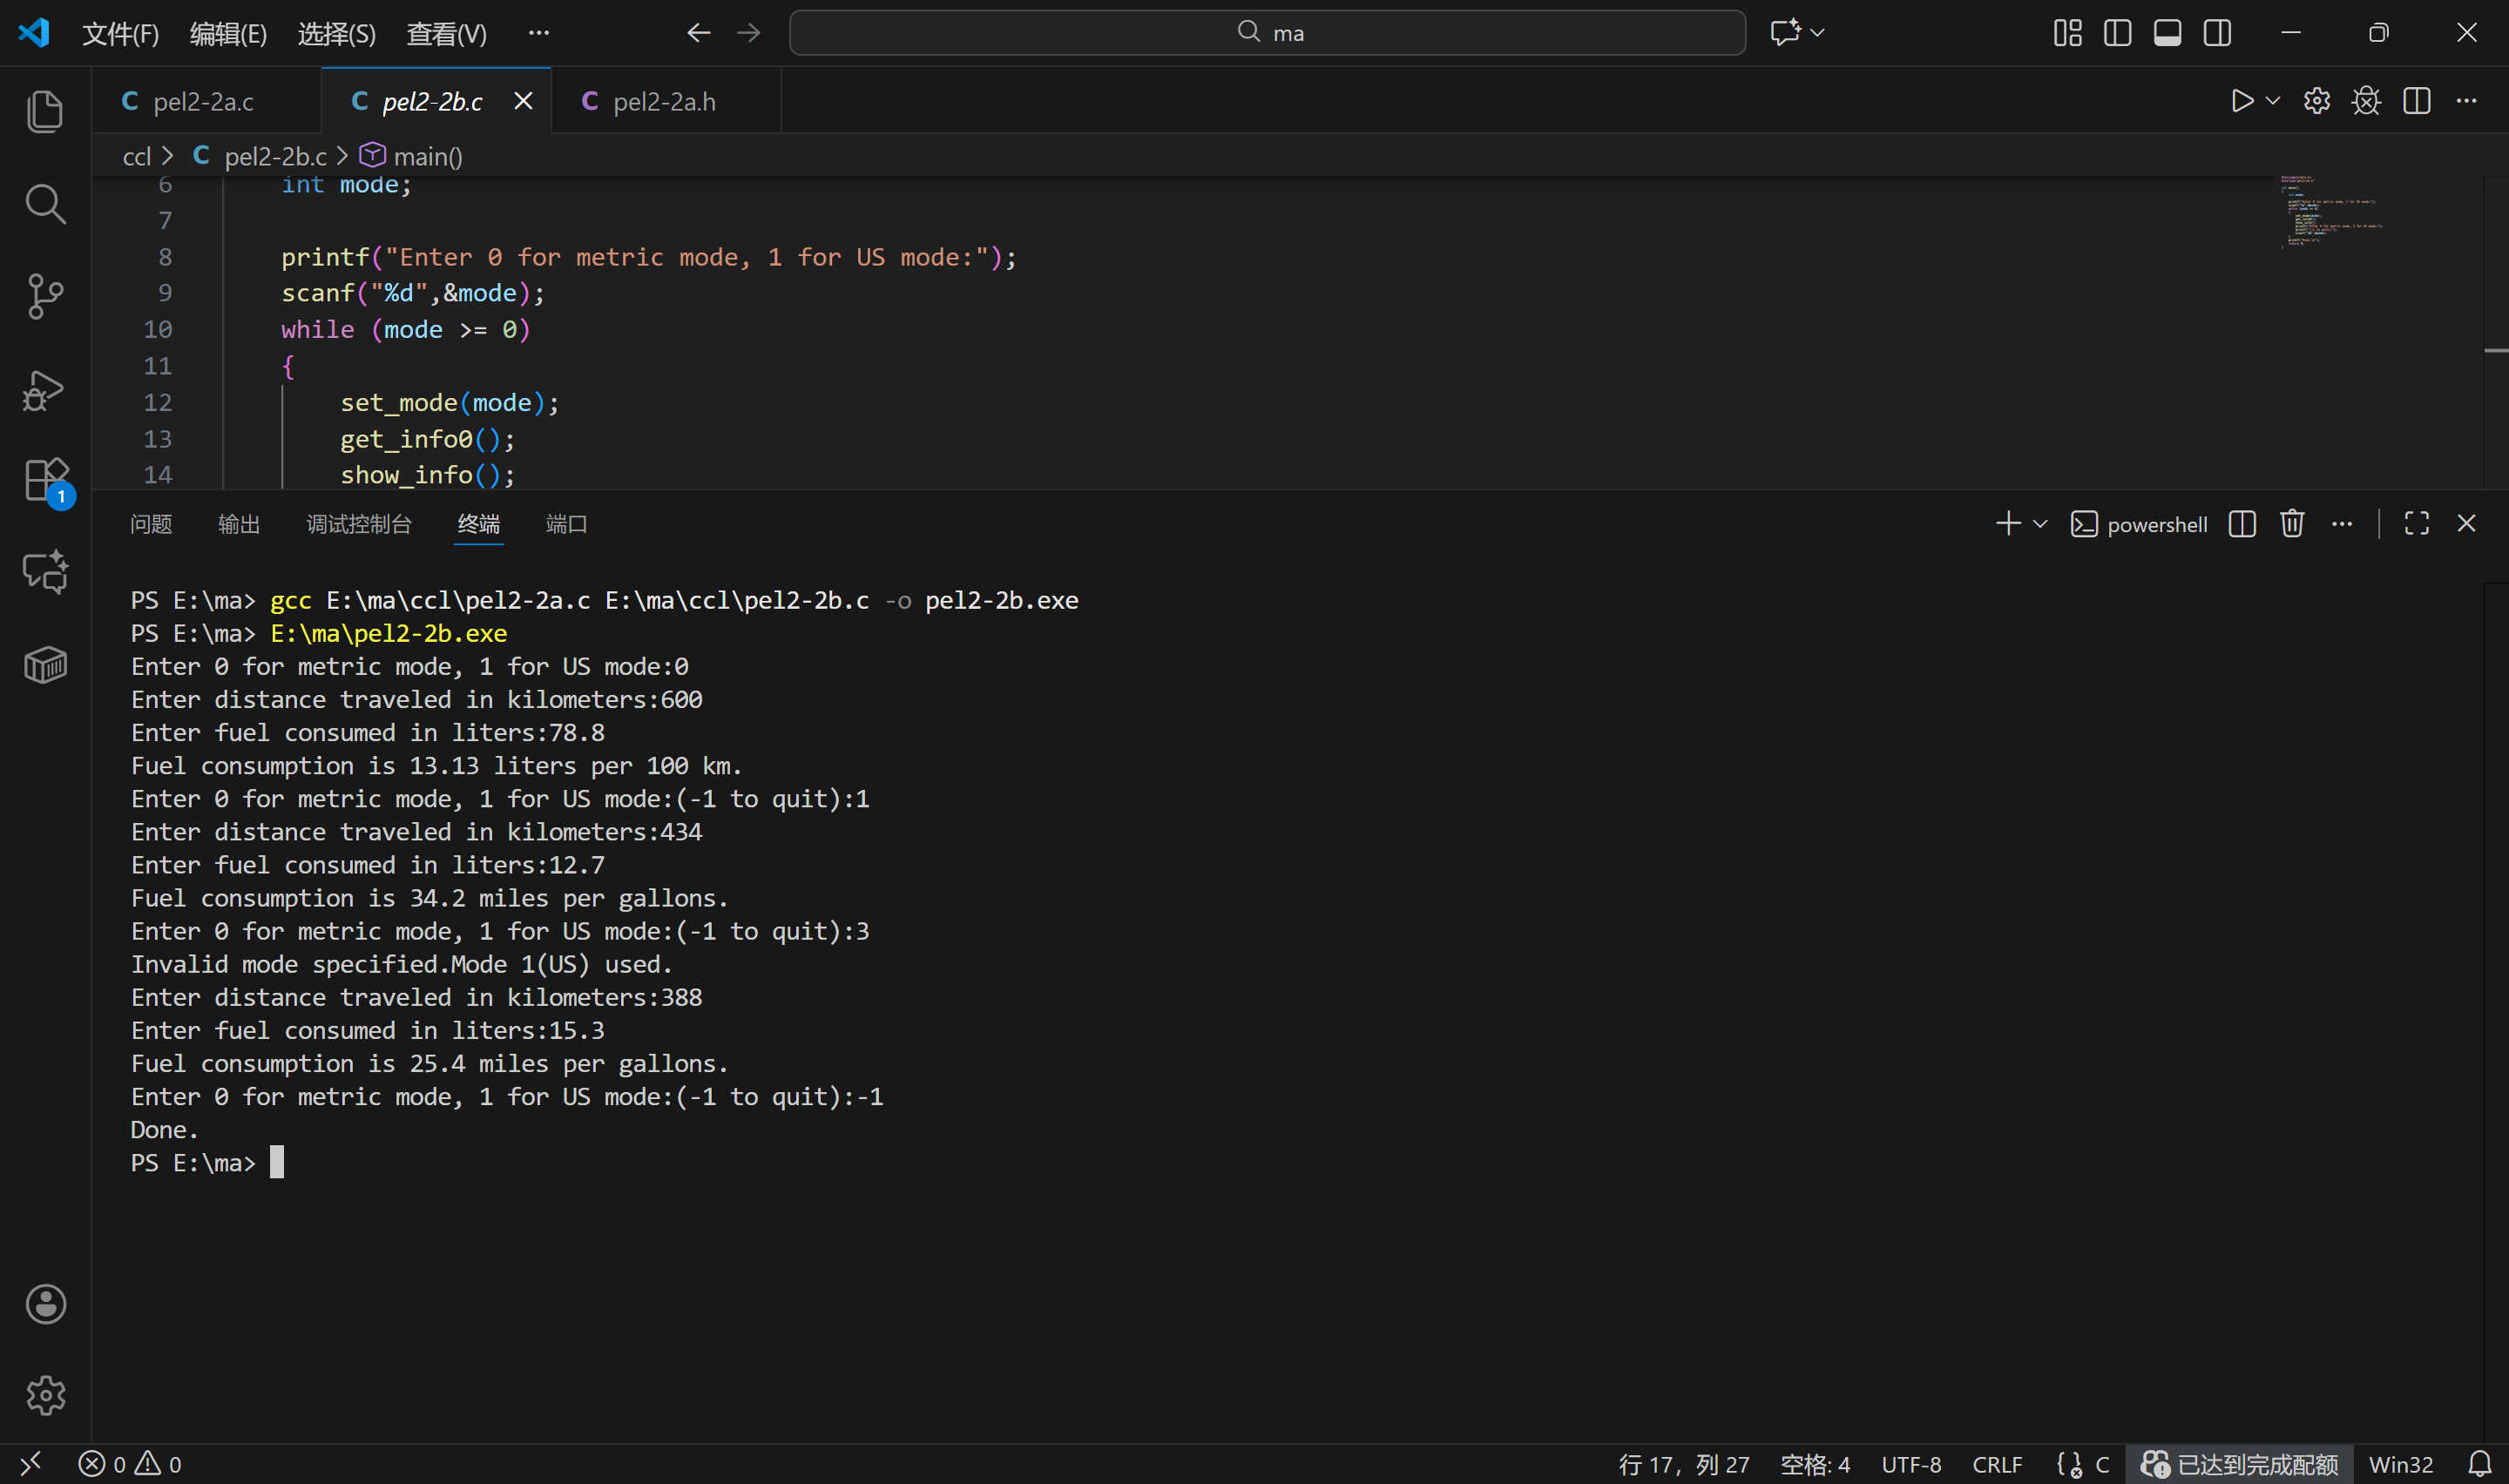The width and height of the screenshot is (2509, 1484).
Task: Open the Extensions view
Action: coord(45,481)
